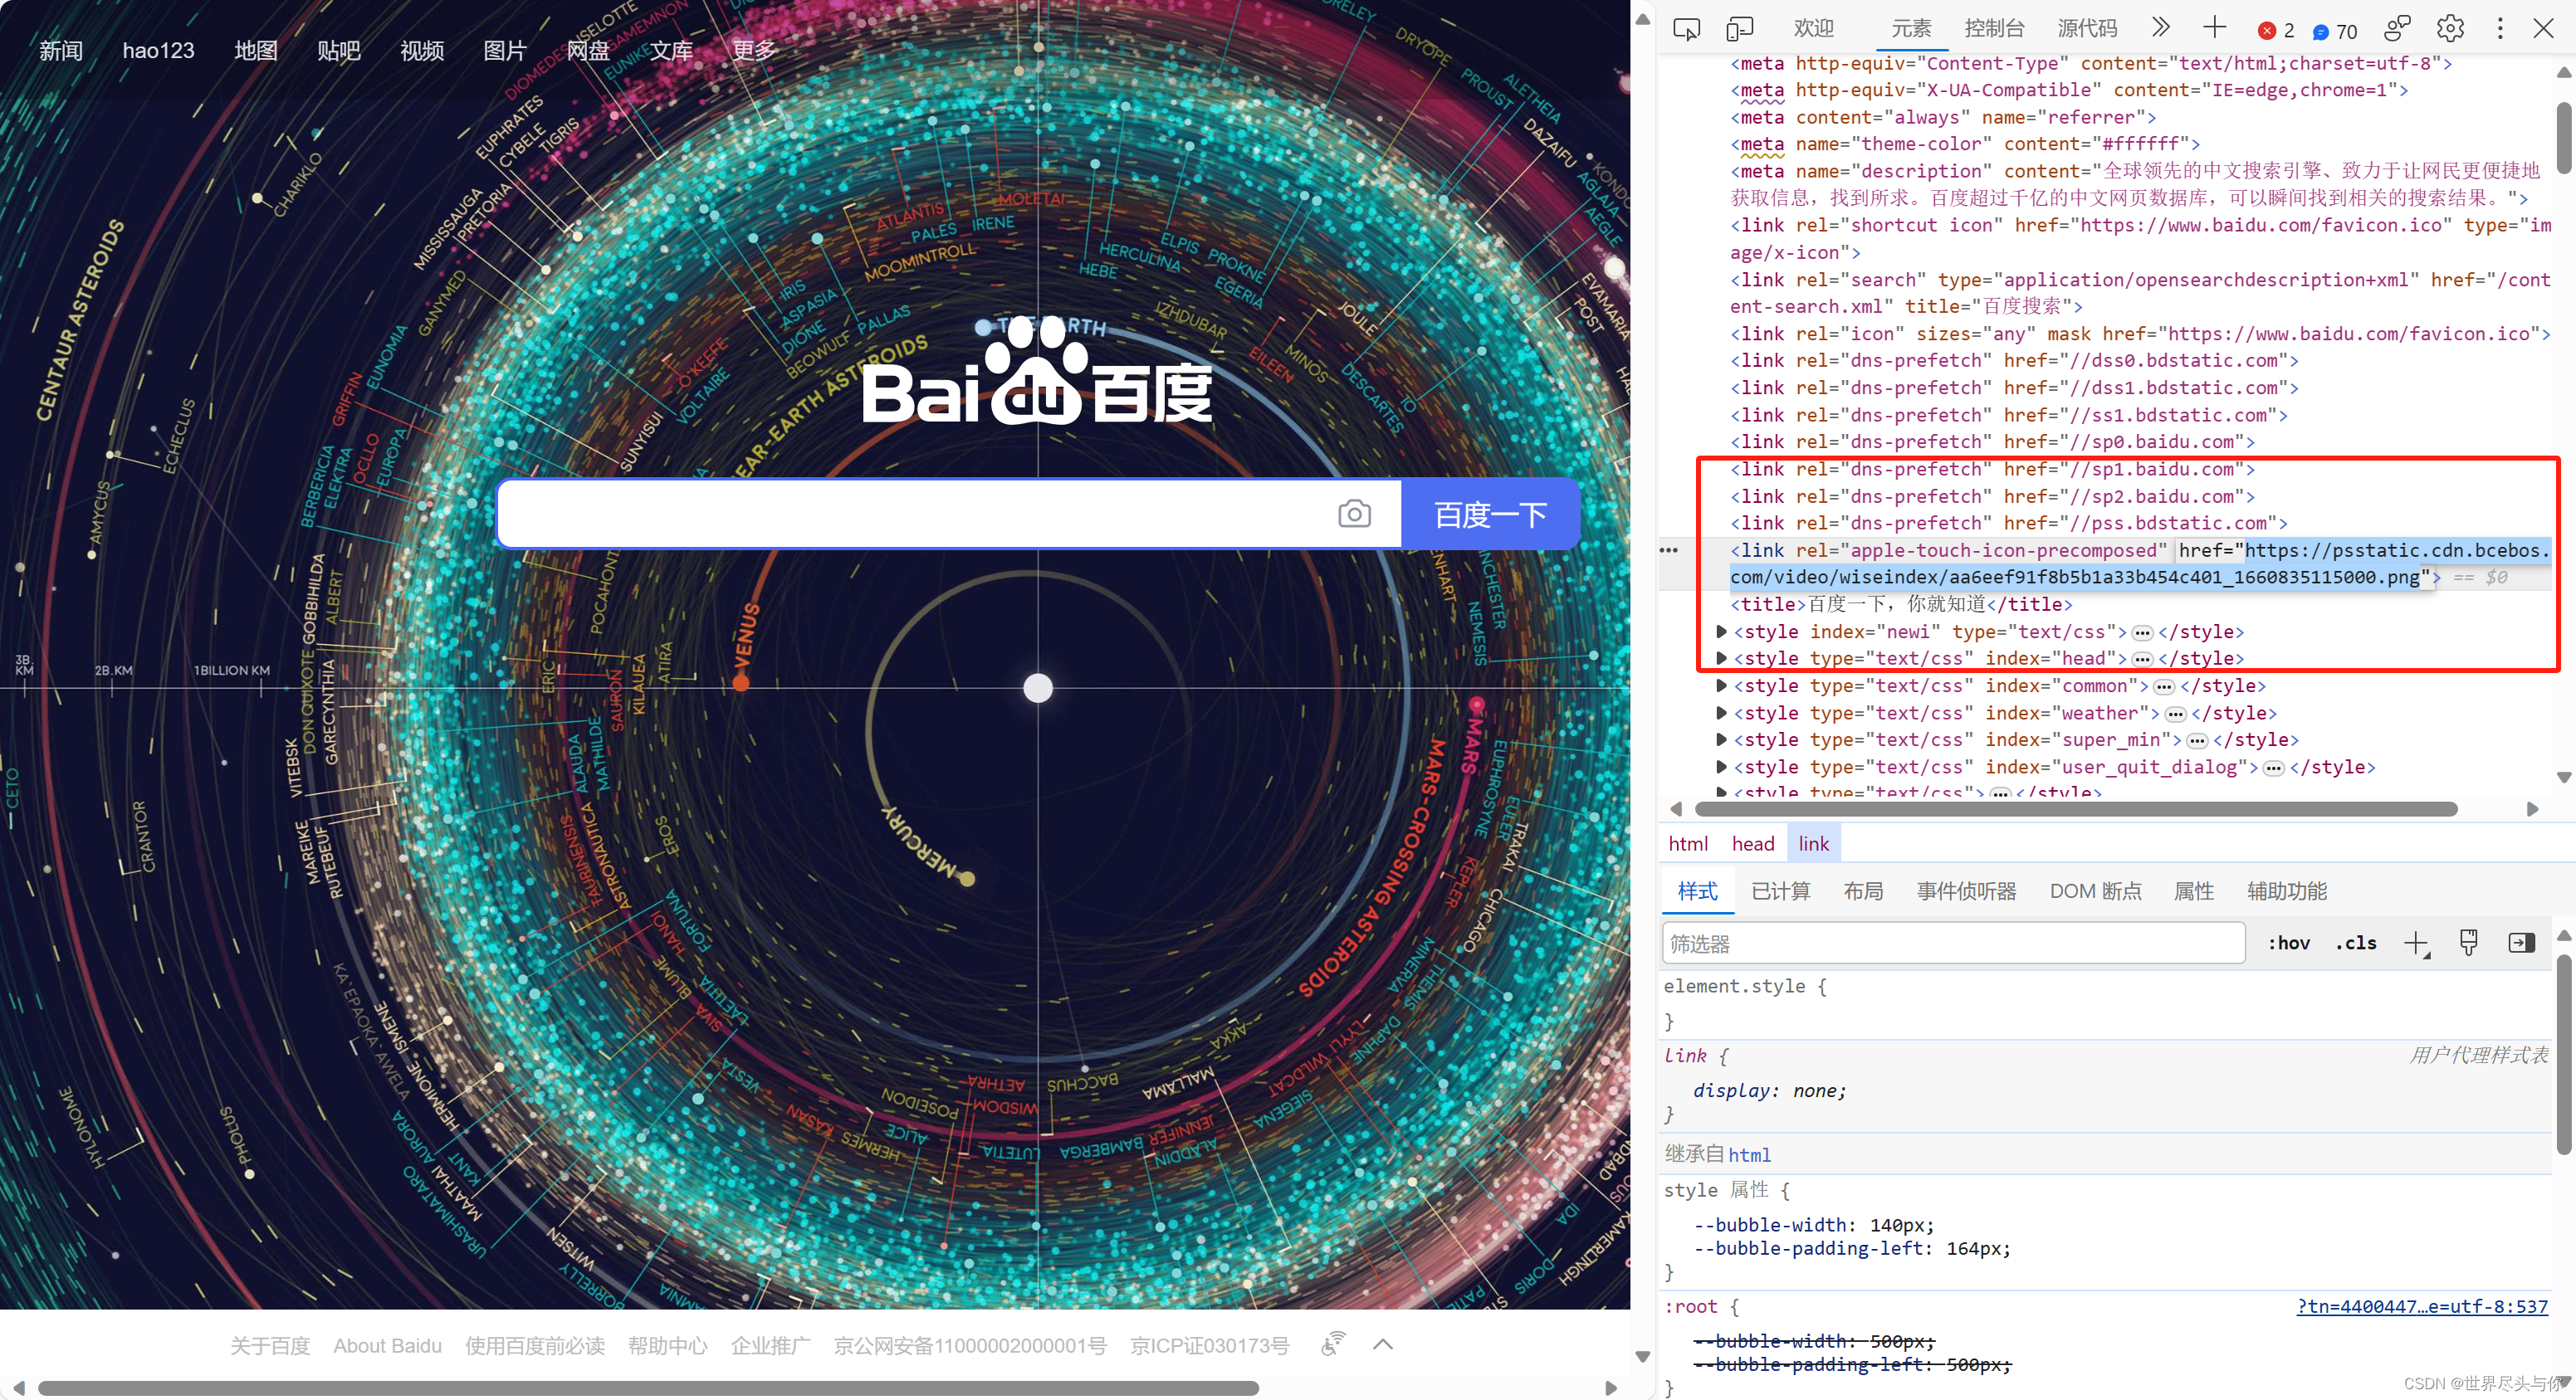
Task: Open the 事件侦听器 tab
Action: click(x=1966, y=891)
